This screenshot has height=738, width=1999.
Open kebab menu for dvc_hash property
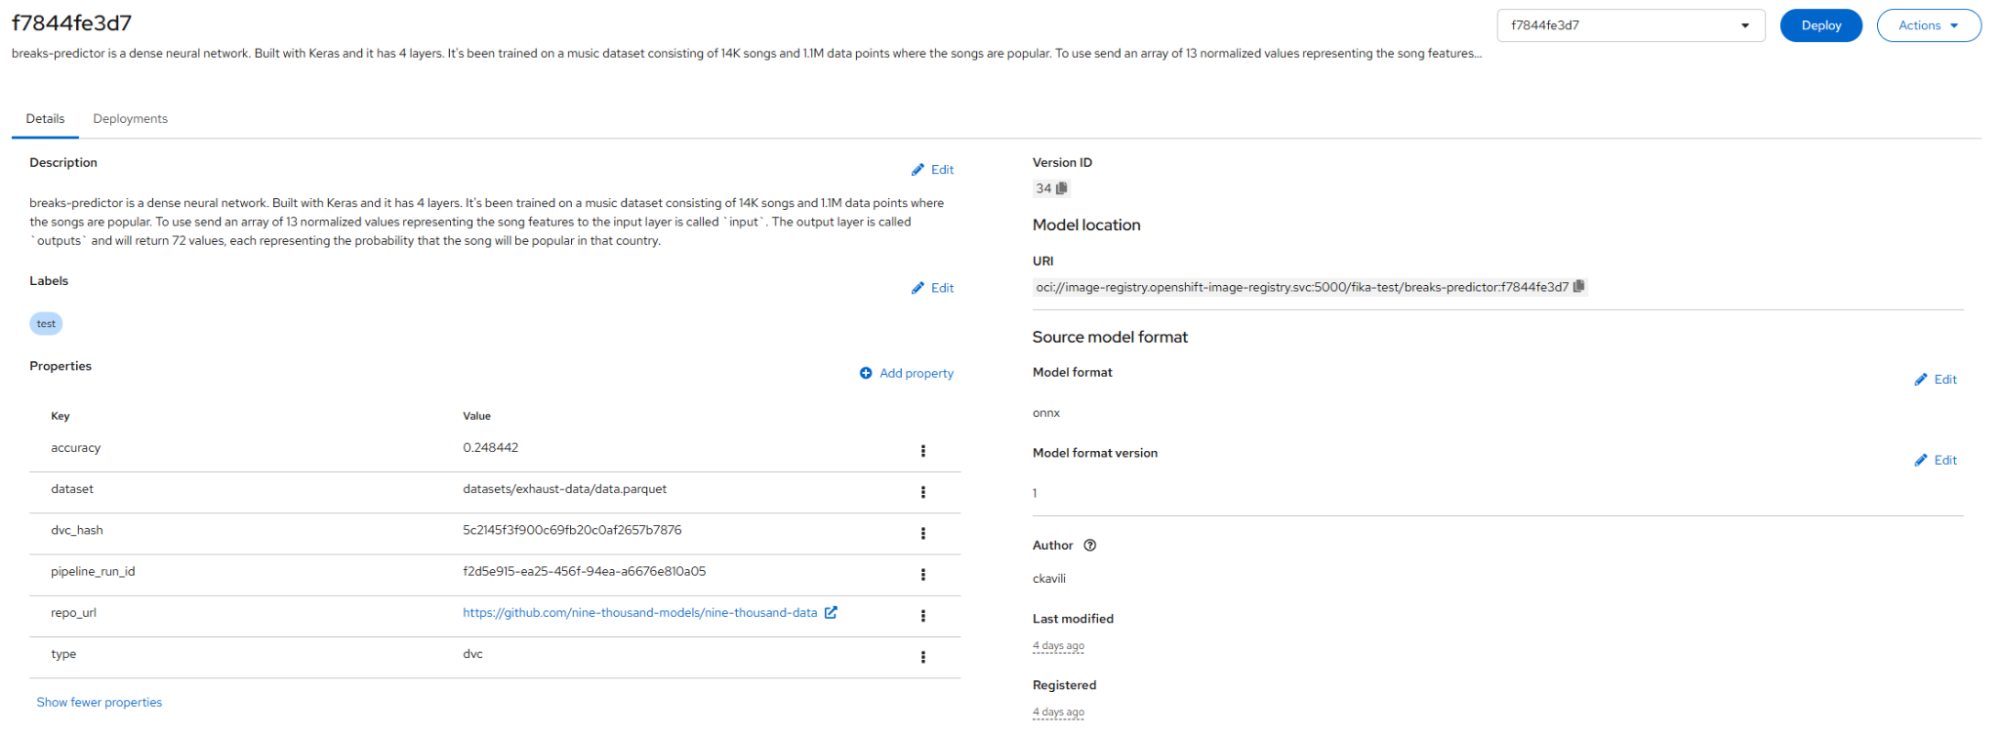click(x=922, y=533)
